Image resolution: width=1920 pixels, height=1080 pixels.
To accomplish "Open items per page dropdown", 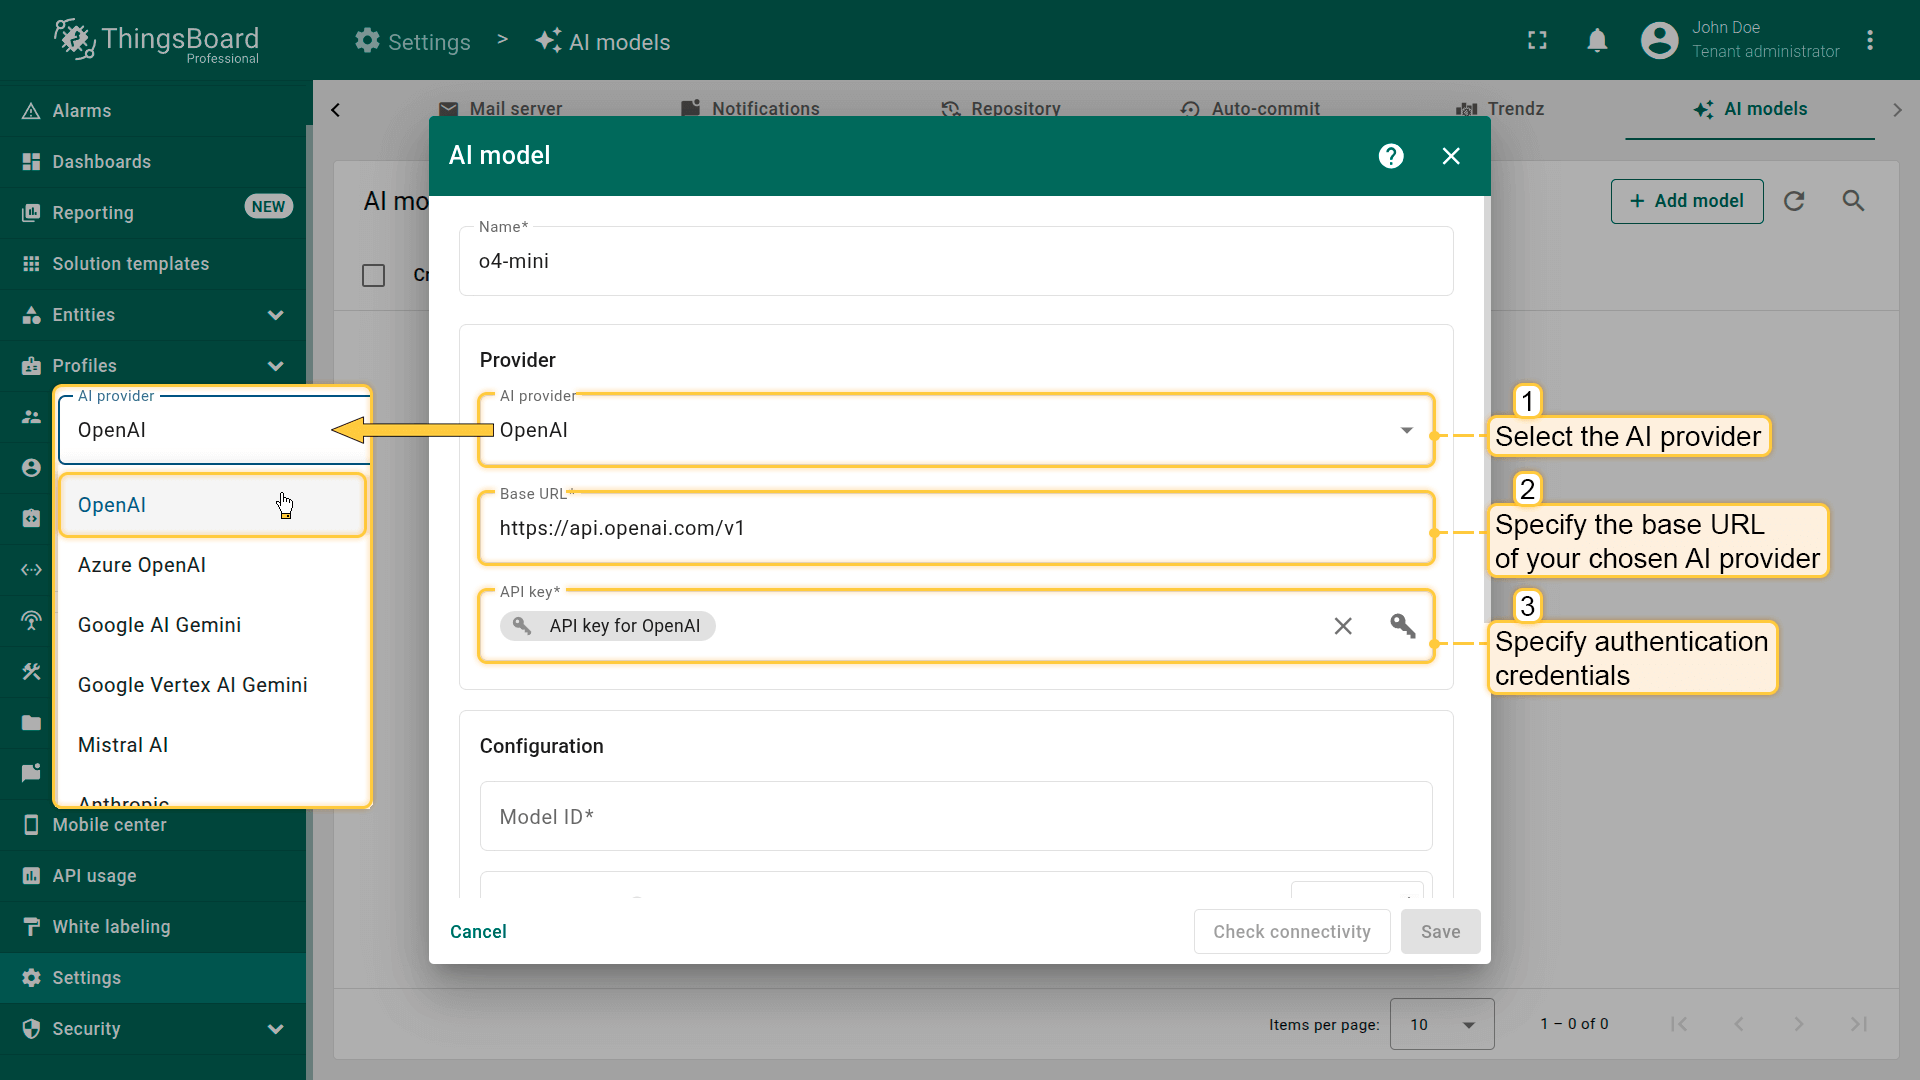I will pyautogui.click(x=1441, y=1024).
